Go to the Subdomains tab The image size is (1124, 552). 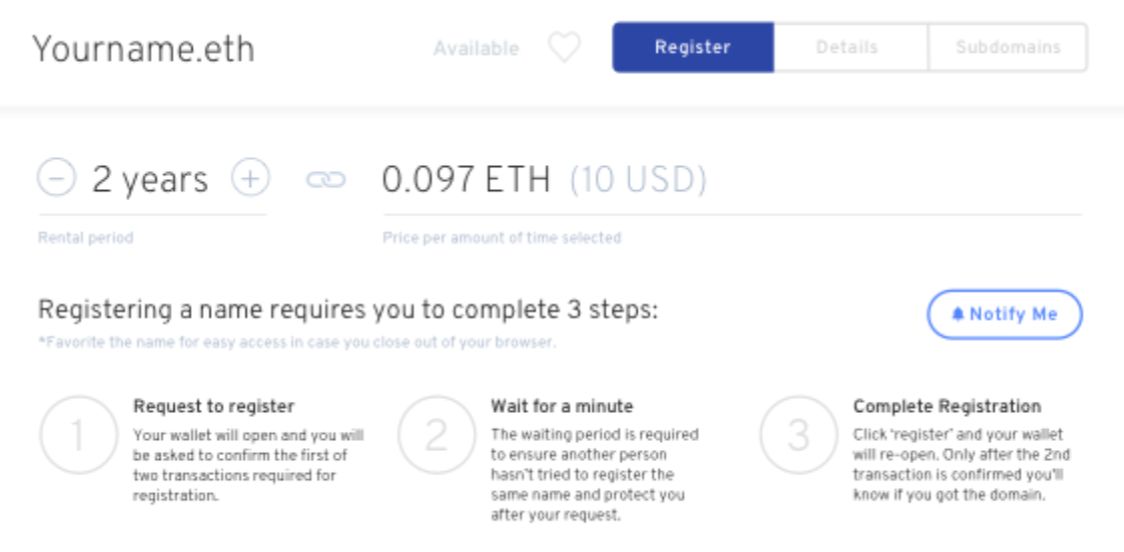point(1007,47)
